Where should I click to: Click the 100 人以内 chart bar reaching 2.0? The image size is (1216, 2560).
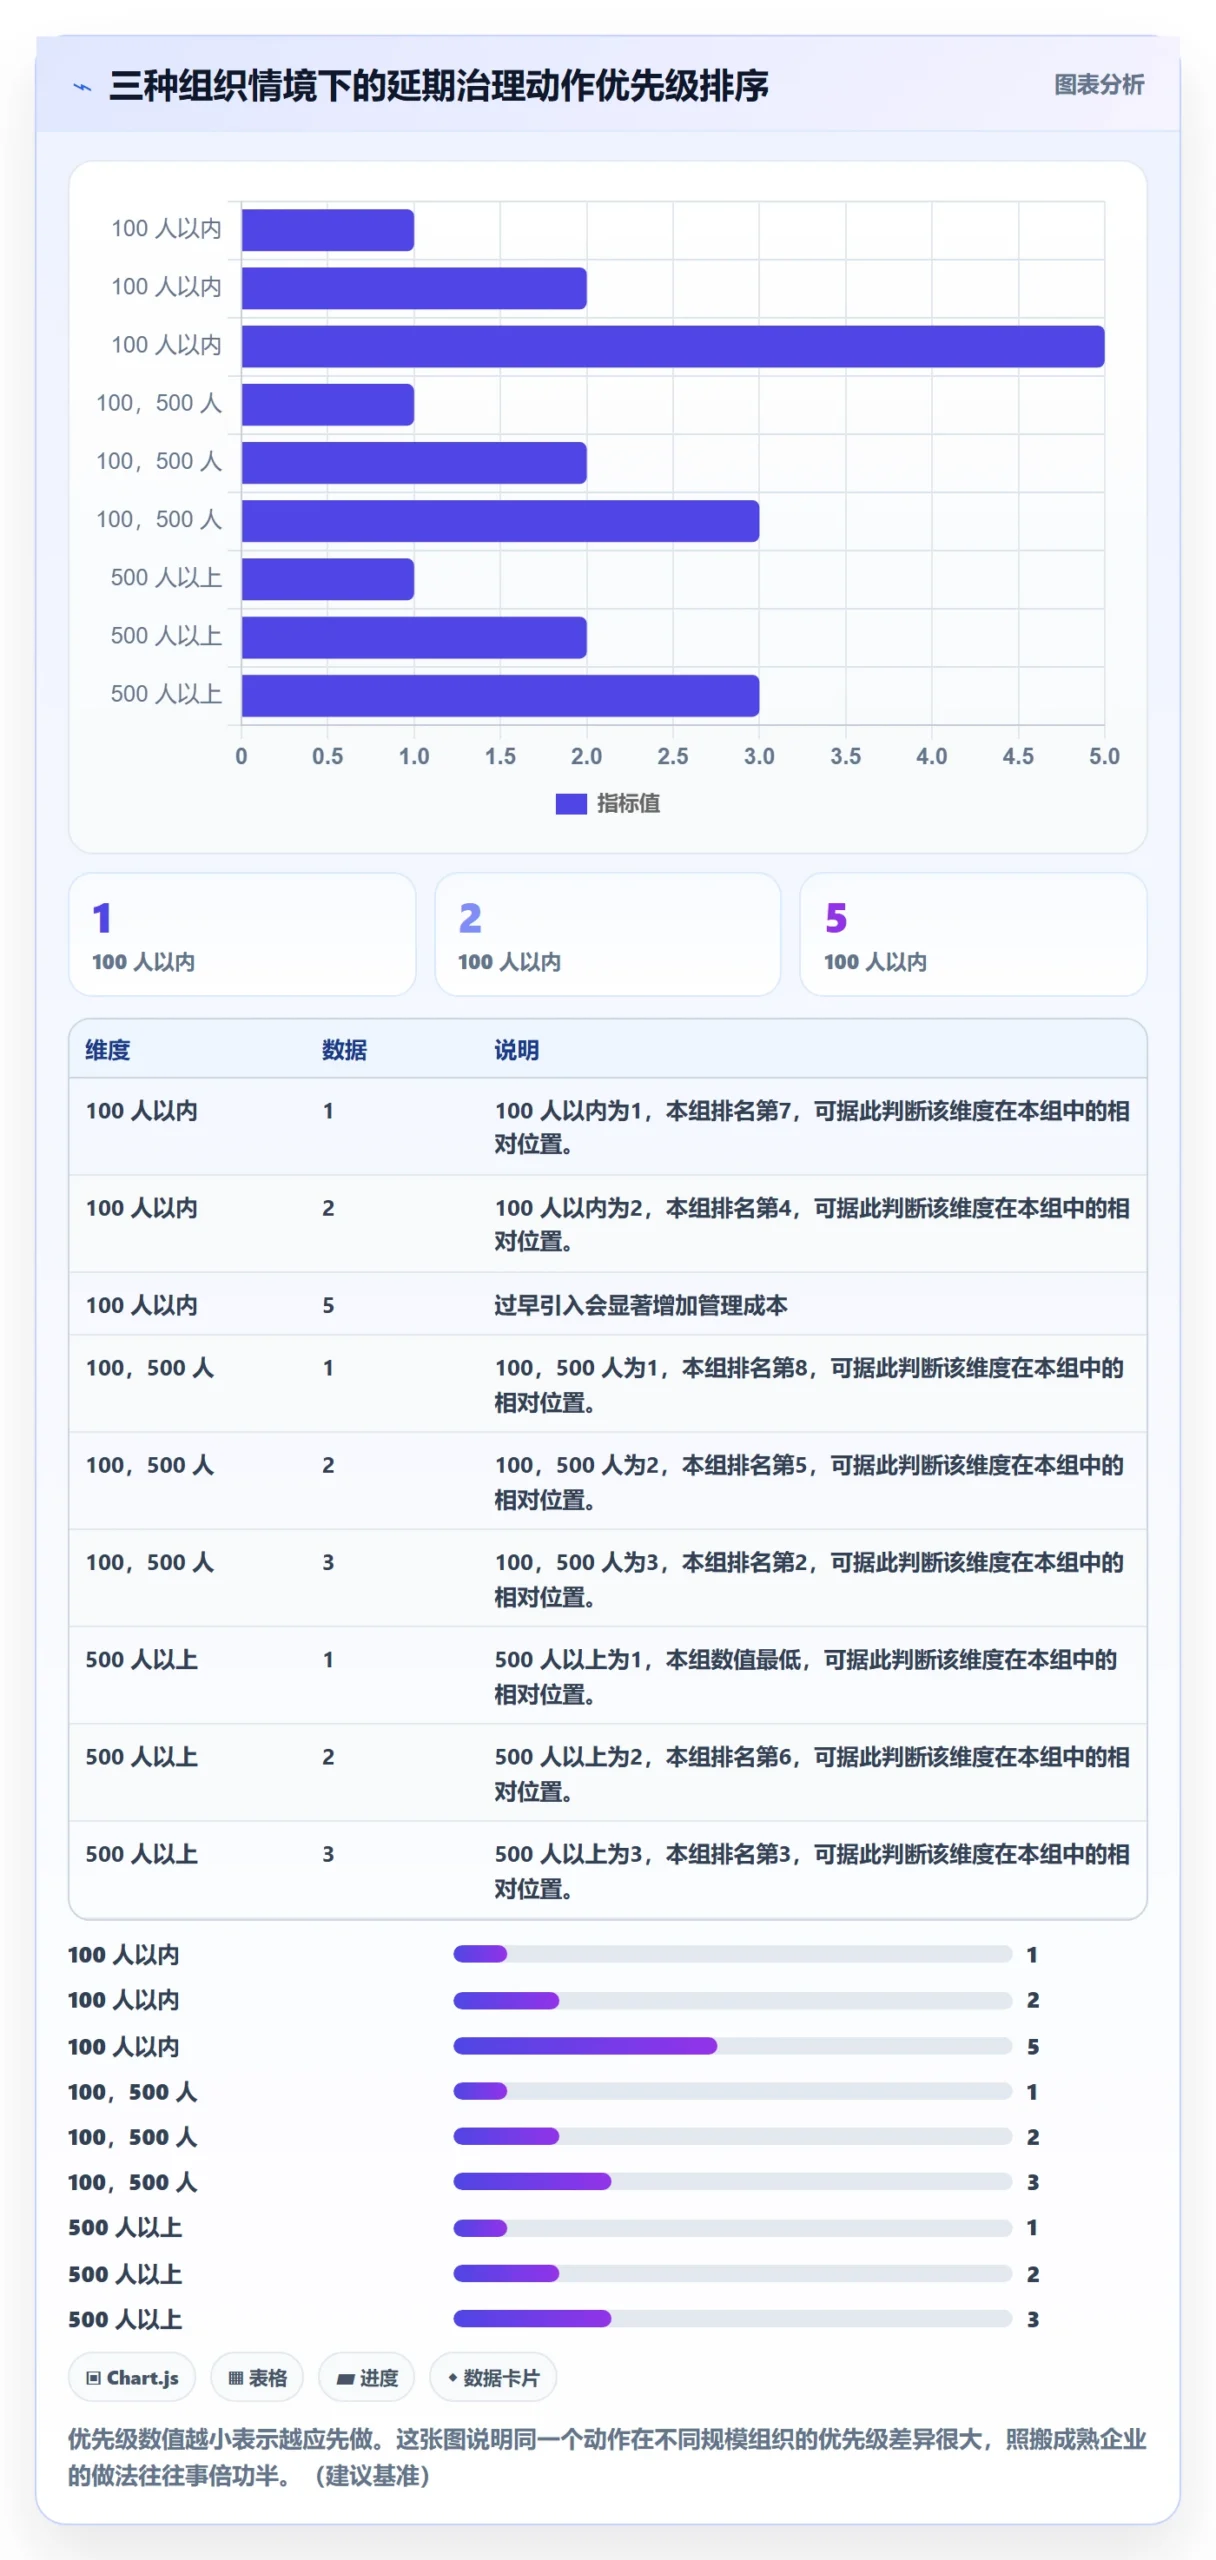coord(413,288)
